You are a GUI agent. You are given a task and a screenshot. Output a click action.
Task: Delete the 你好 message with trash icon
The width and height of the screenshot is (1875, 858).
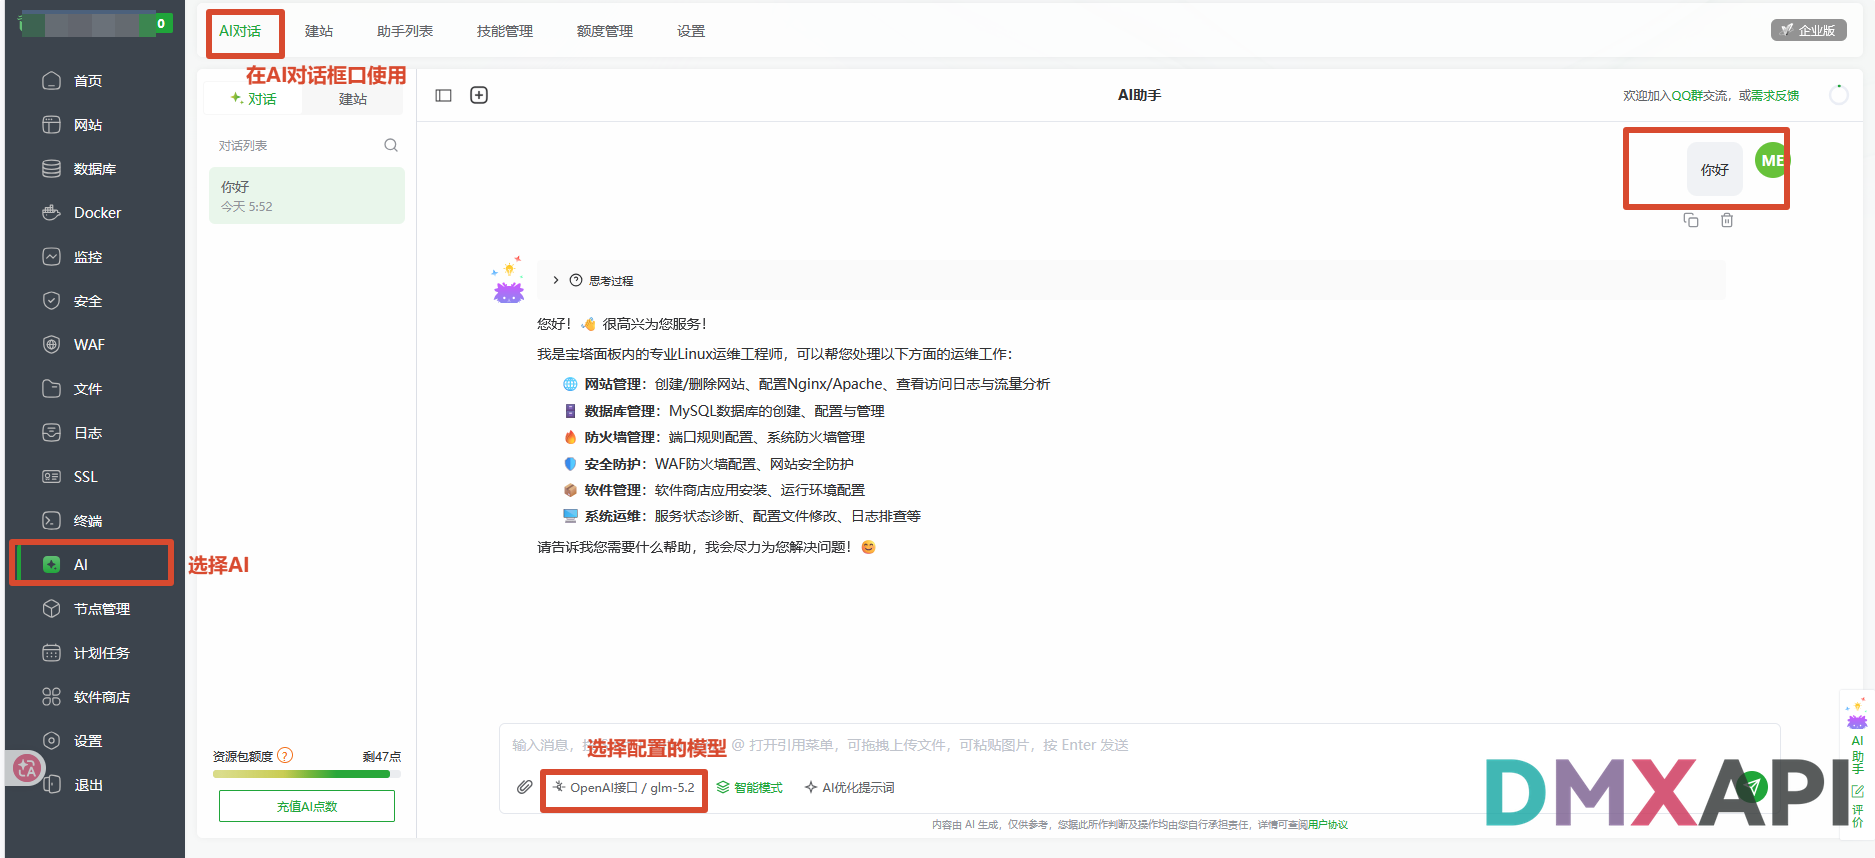point(1727,220)
